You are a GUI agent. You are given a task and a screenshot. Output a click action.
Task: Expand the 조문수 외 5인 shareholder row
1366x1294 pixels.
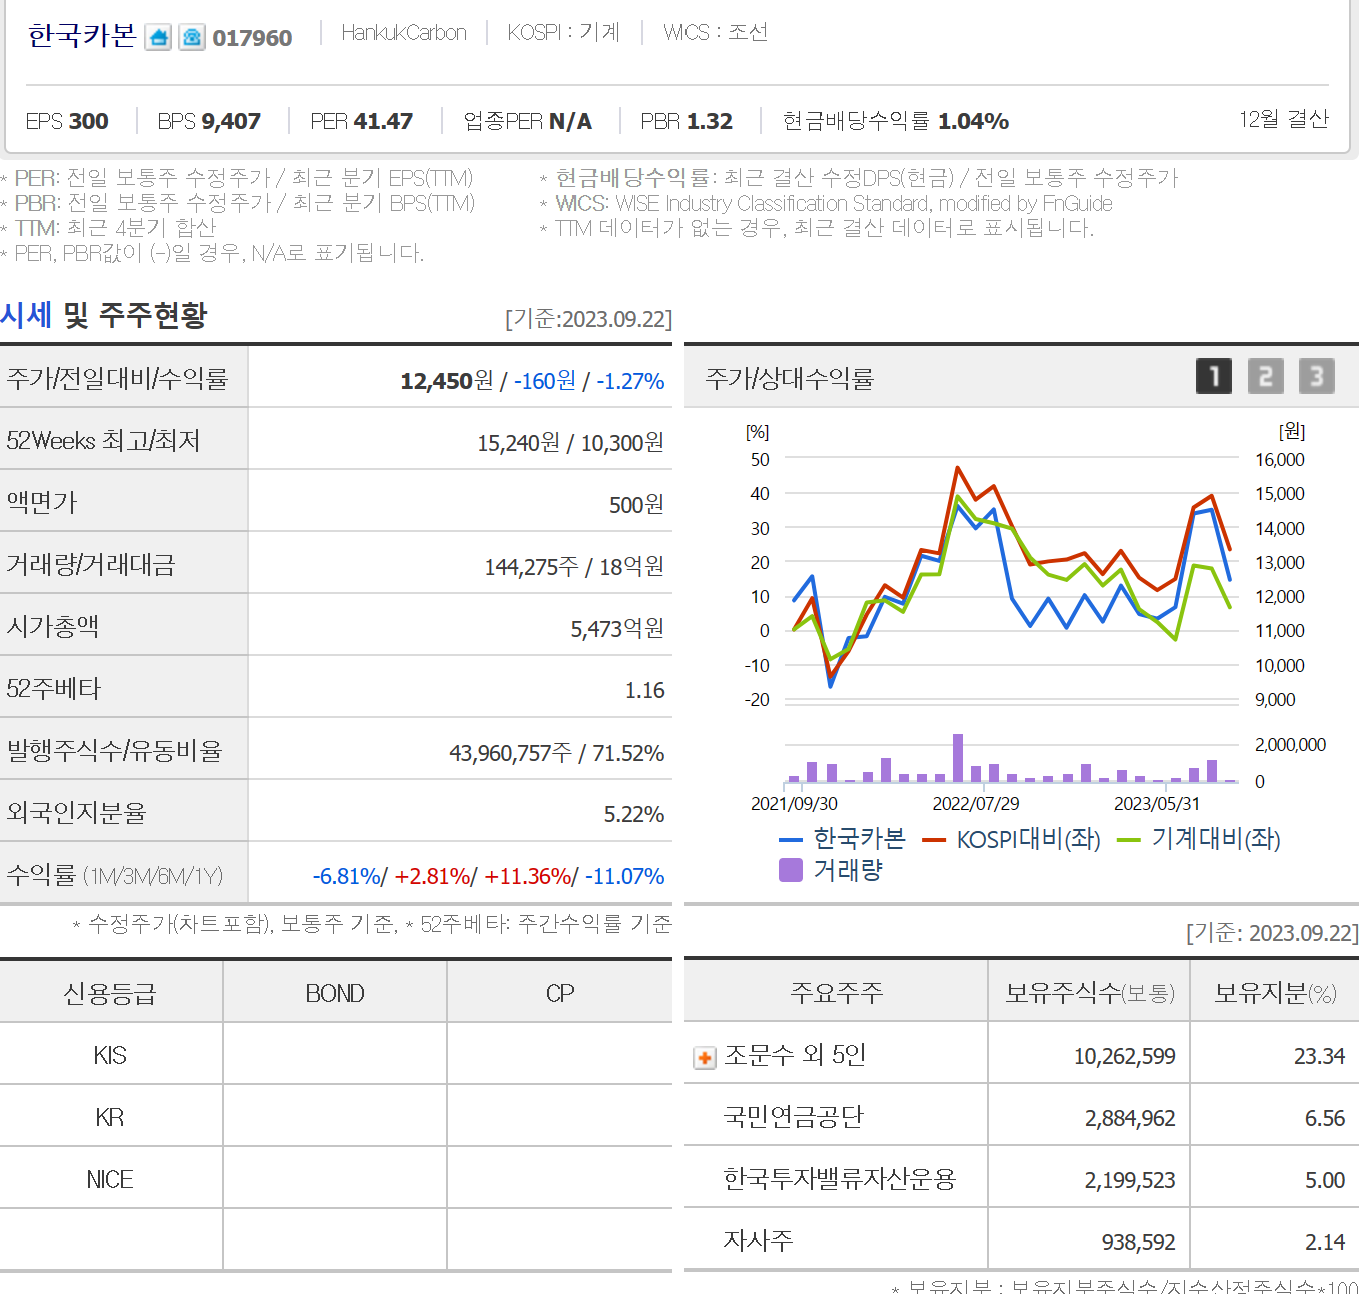(705, 1057)
